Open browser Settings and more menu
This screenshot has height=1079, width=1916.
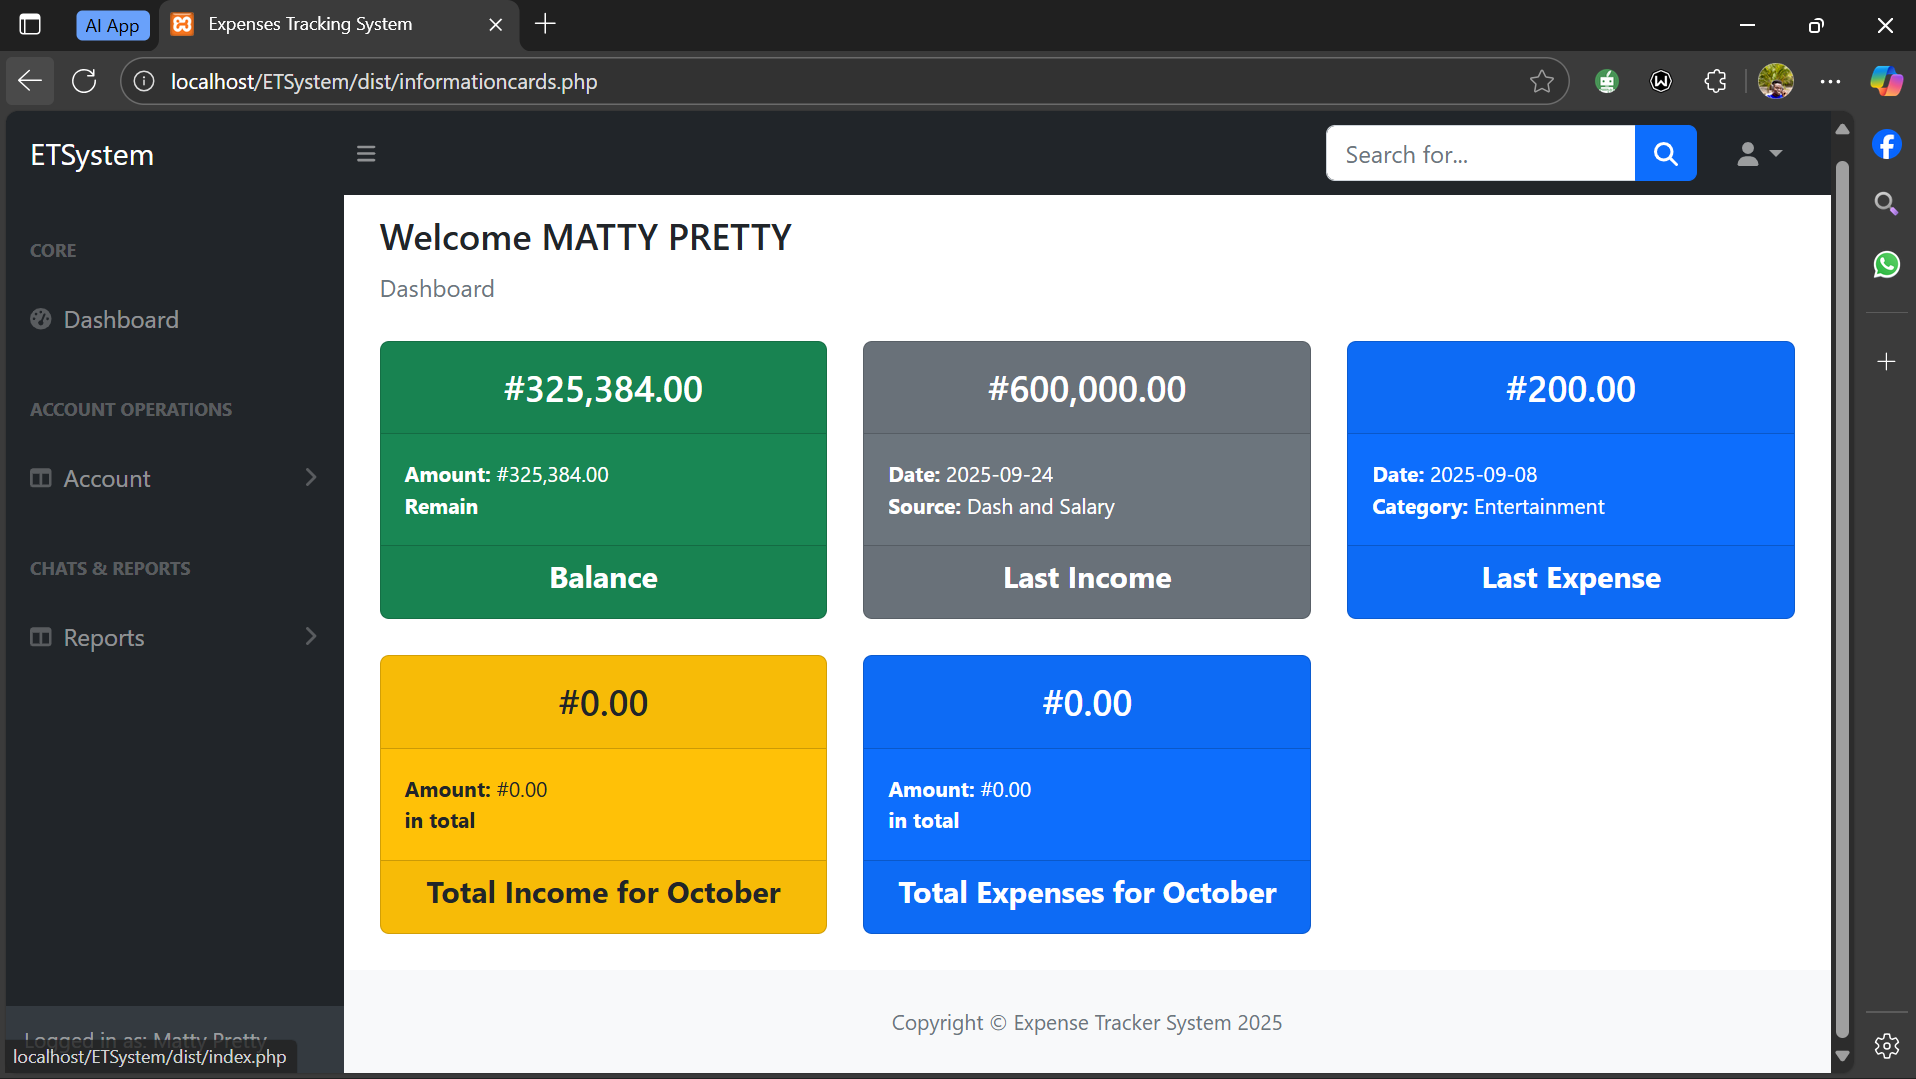click(1830, 82)
